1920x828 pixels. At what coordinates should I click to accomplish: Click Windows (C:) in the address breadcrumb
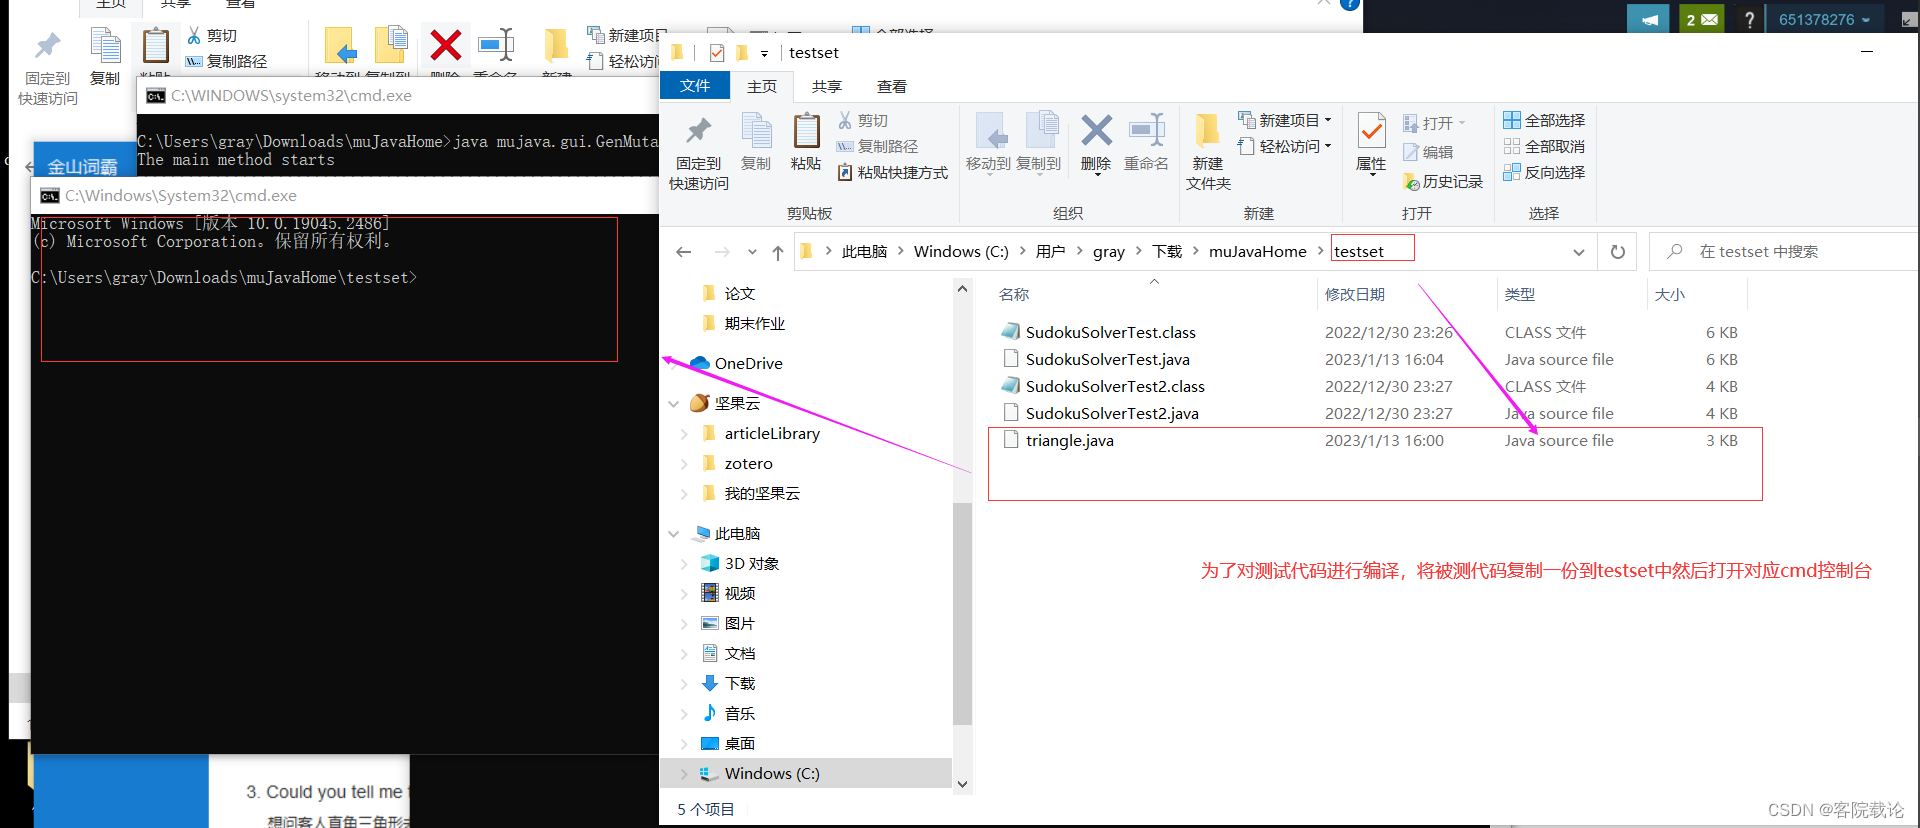(961, 252)
